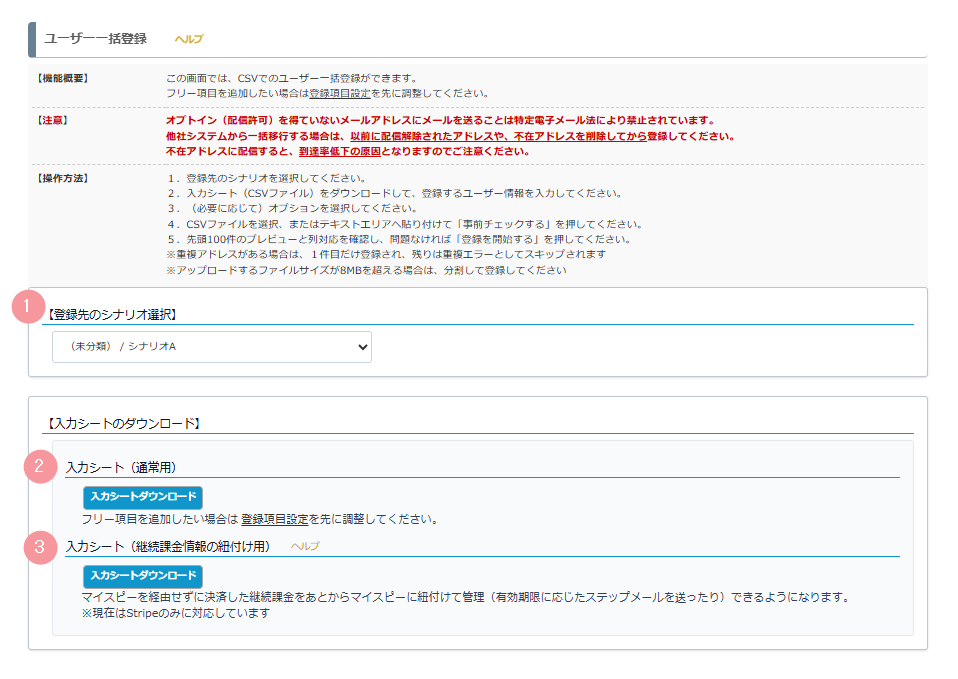Open ヘルプ link beside ユーザー一括登録 title
958x679 pixels.
[188, 39]
